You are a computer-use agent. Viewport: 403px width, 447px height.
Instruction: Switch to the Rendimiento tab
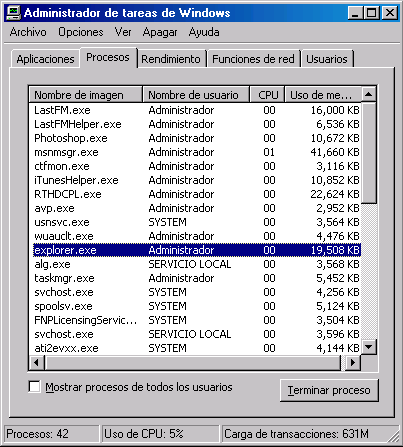click(171, 59)
